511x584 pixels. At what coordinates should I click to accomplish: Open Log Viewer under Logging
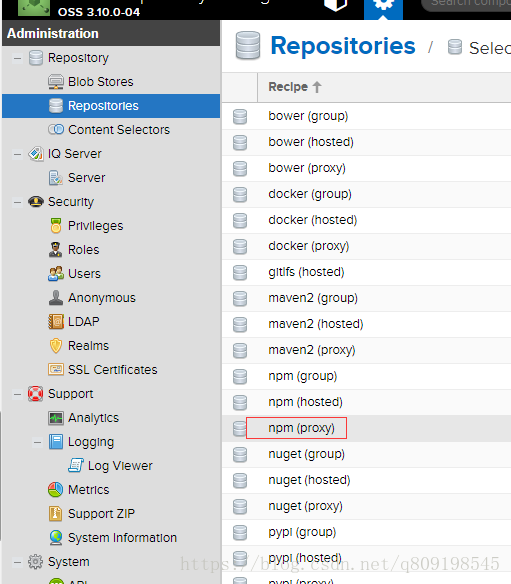coord(120,466)
